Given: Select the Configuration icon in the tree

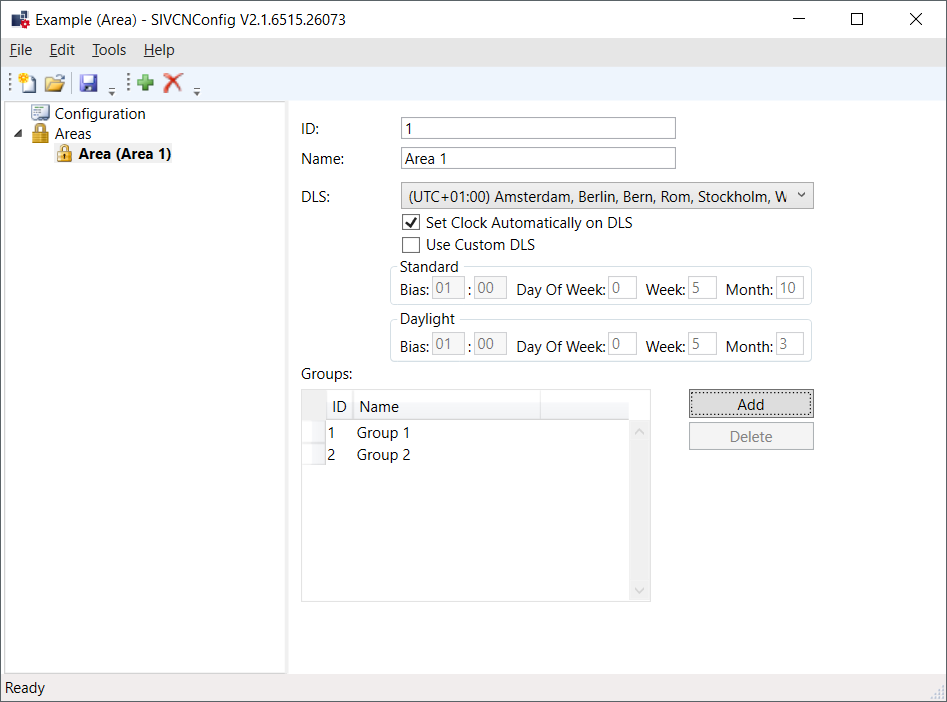Looking at the screenshot, I should click(40, 114).
